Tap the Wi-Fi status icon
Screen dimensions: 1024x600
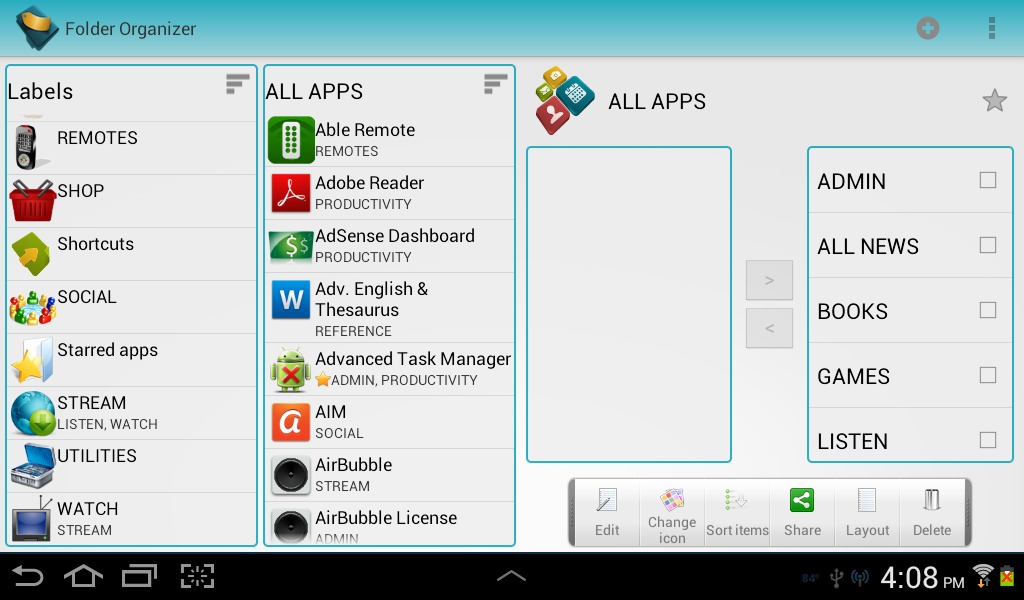point(983,576)
